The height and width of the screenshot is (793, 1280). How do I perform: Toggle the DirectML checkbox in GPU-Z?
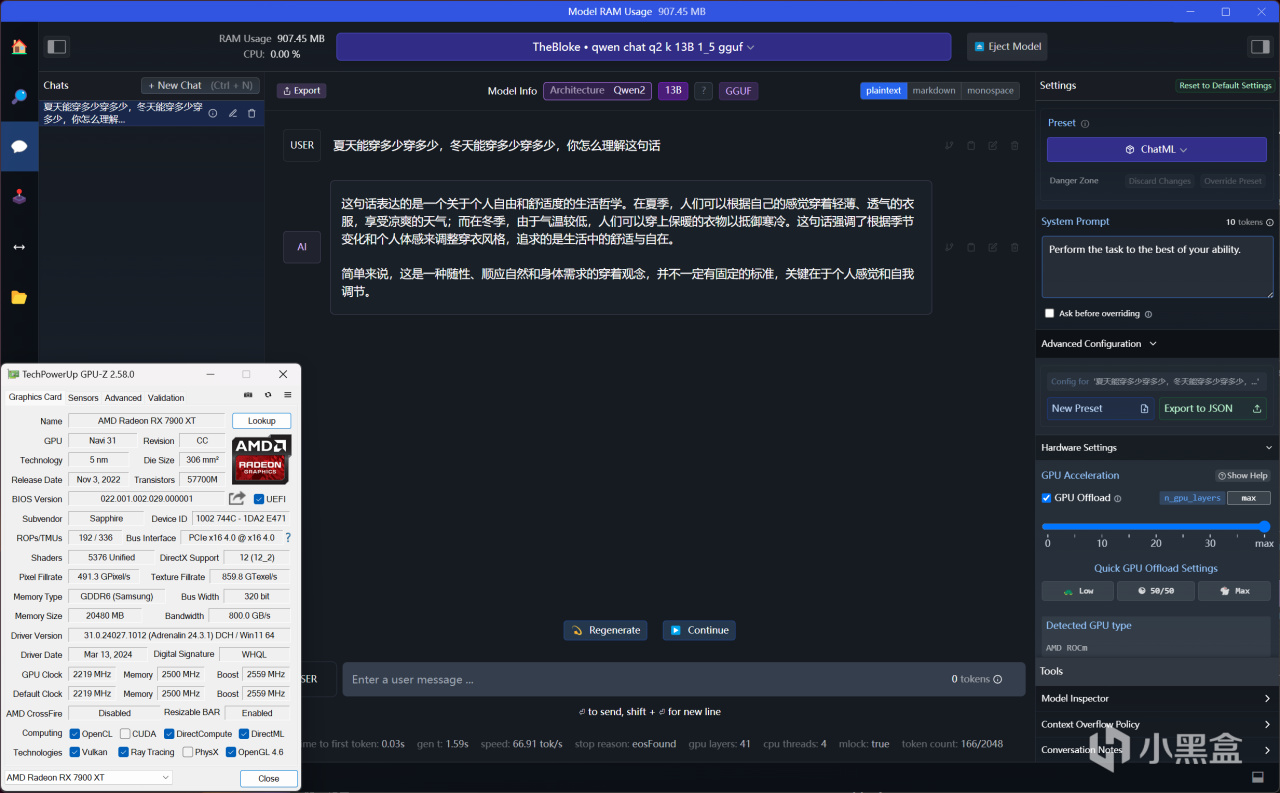pyautogui.click(x=244, y=734)
